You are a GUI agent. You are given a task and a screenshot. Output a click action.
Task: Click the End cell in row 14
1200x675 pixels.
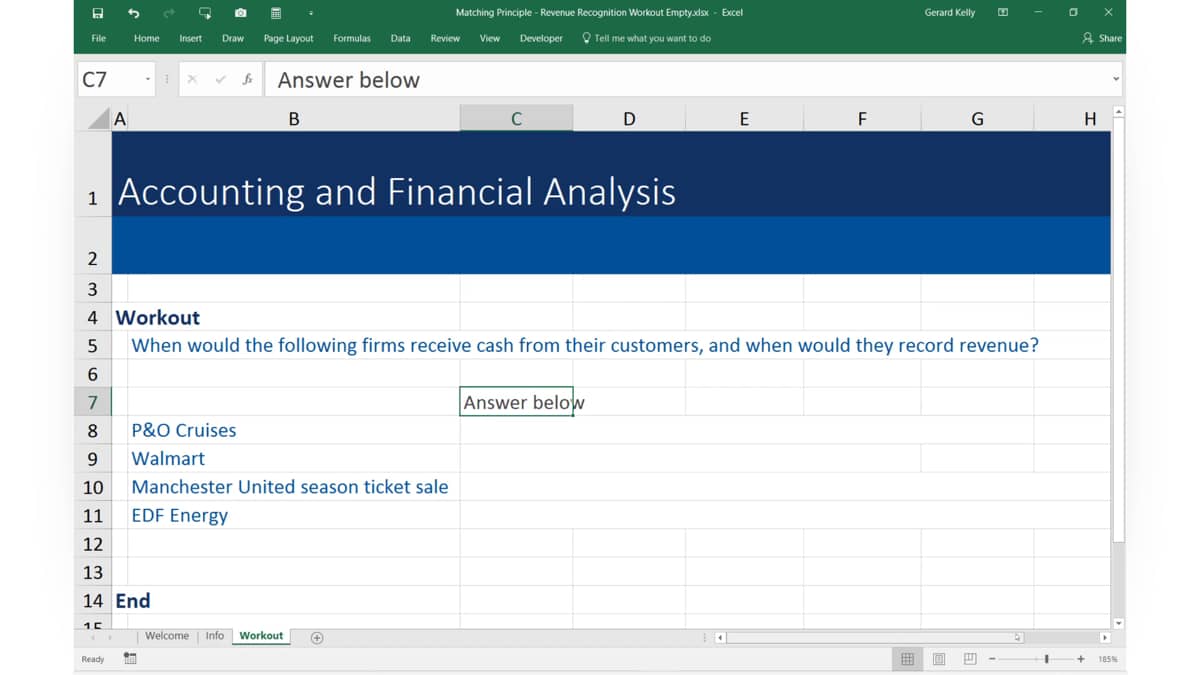click(x=133, y=601)
